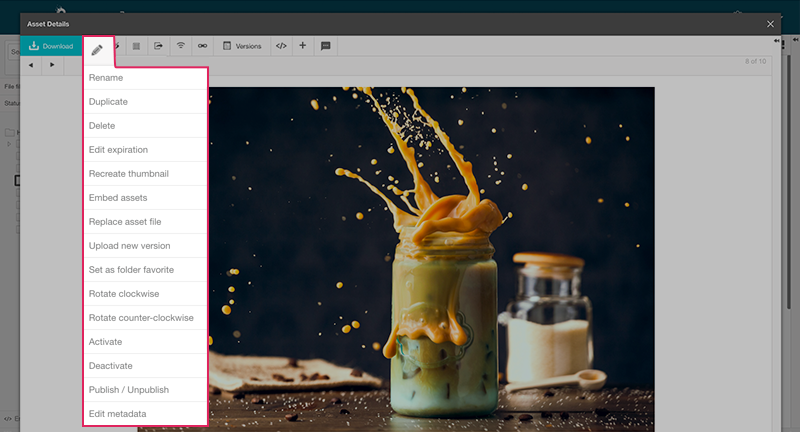Click the dialog vertical scrollbar
The width and height of the screenshot is (800, 432).
tap(790, 181)
